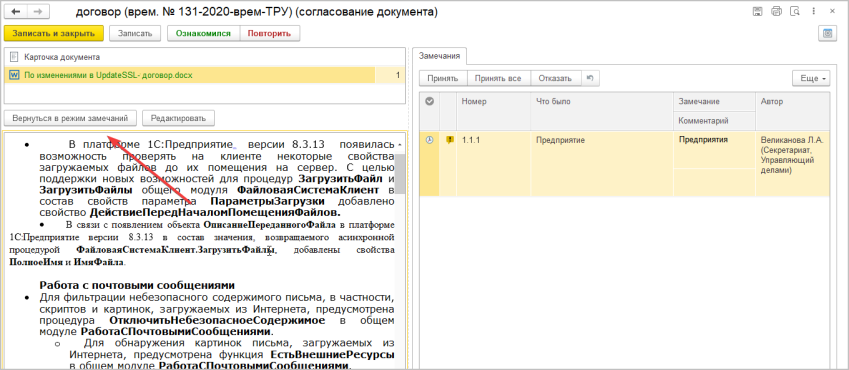Click Вернуться в режим замечаний
849x370 pixels.
coord(70,118)
